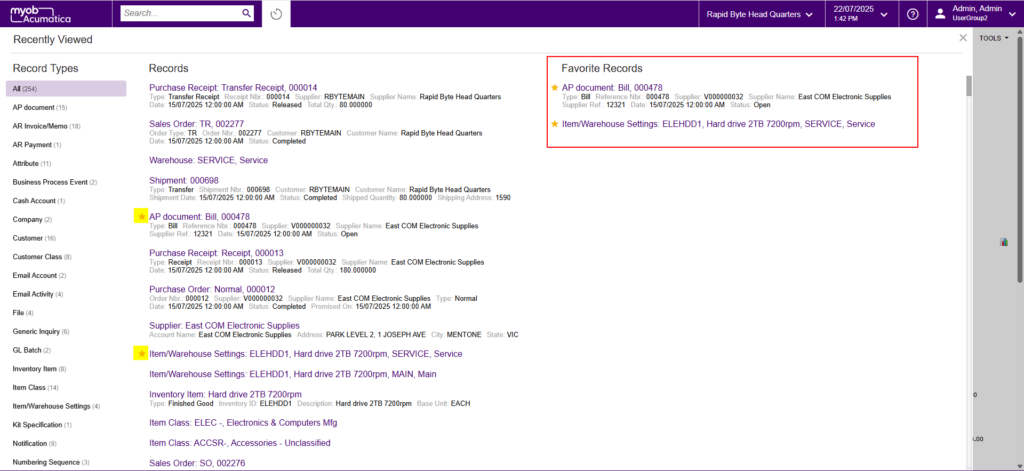The image size is (1024, 471).
Task: Open Rapid Byte Head Quarters branch dropdown
Action: click(760, 14)
